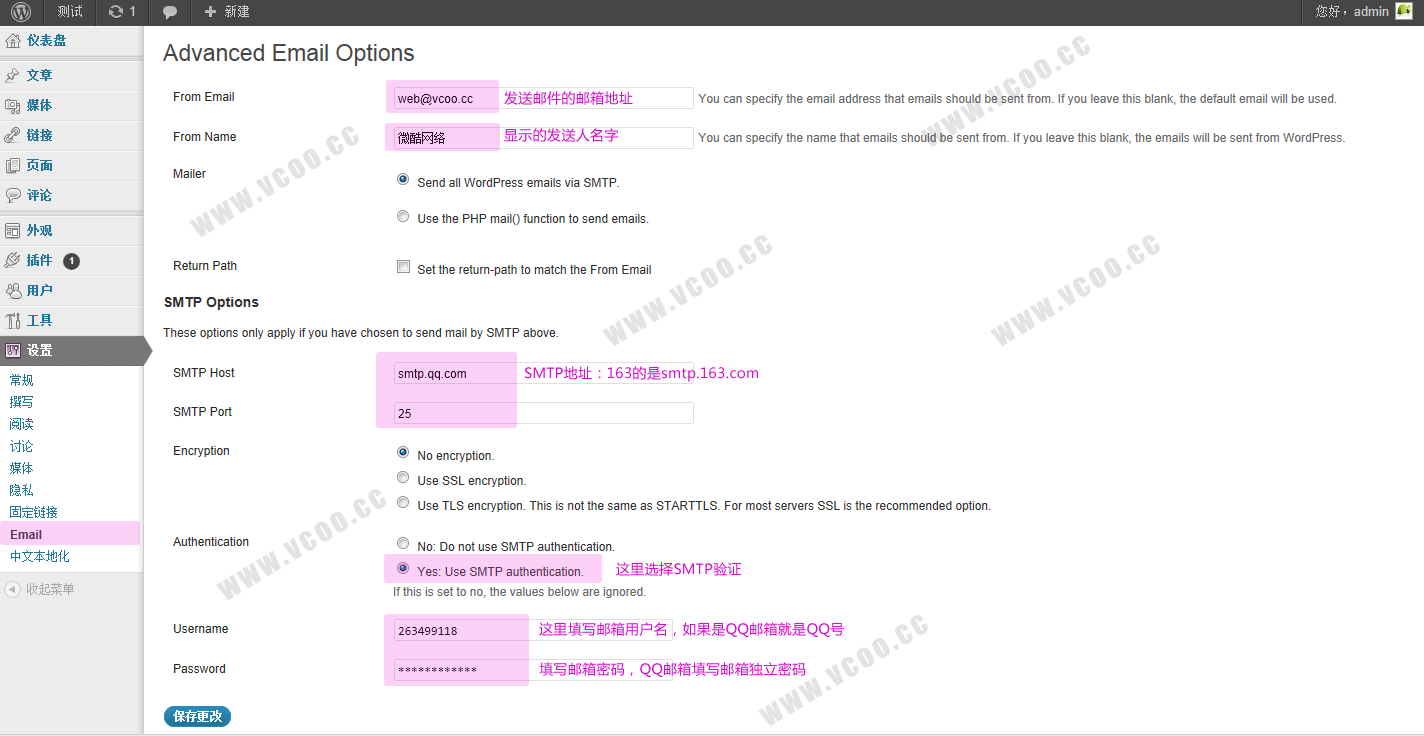Open the 工具 tools menu
1424x736 pixels.
coord(39,320)
